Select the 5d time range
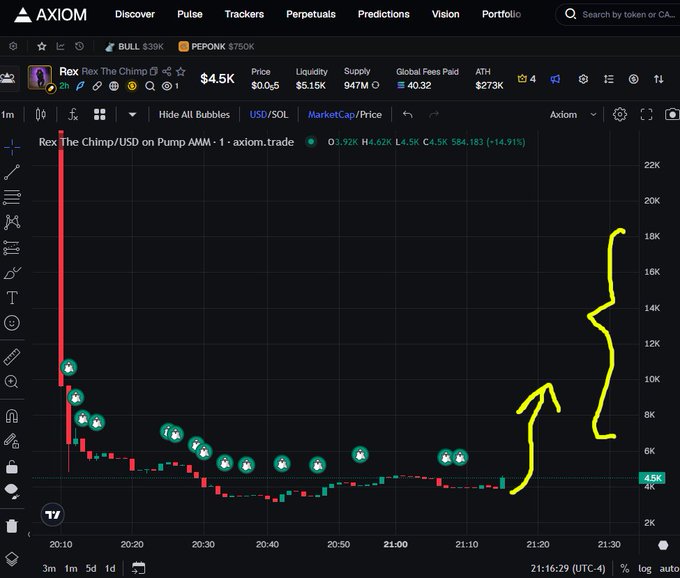This screenshot has height=578, width=680. click(91, 568)
